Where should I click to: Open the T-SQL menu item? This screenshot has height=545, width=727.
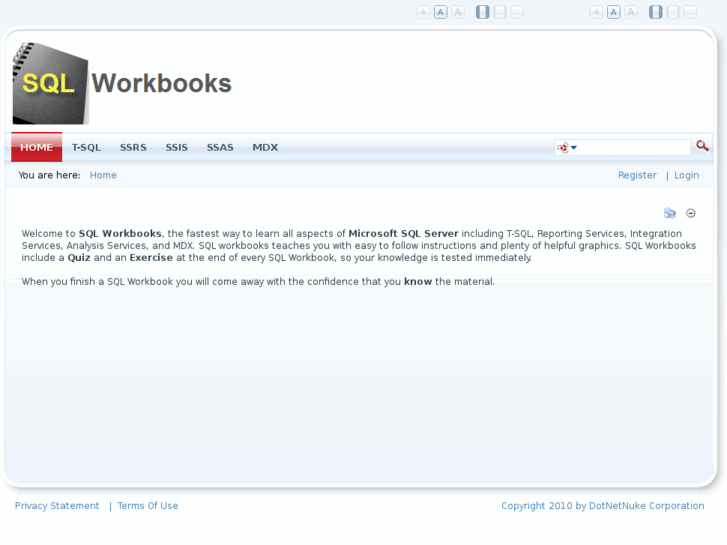click(x=86, y=147)
